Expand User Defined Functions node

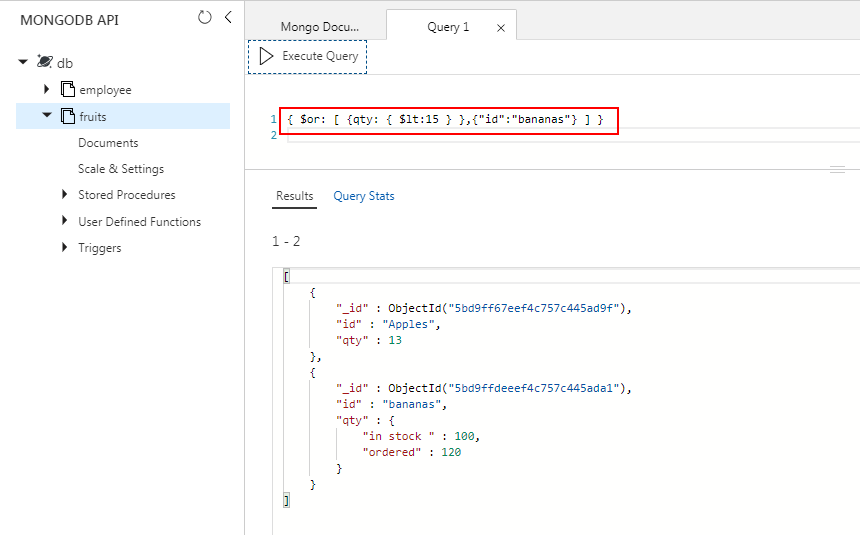[65, 221]
